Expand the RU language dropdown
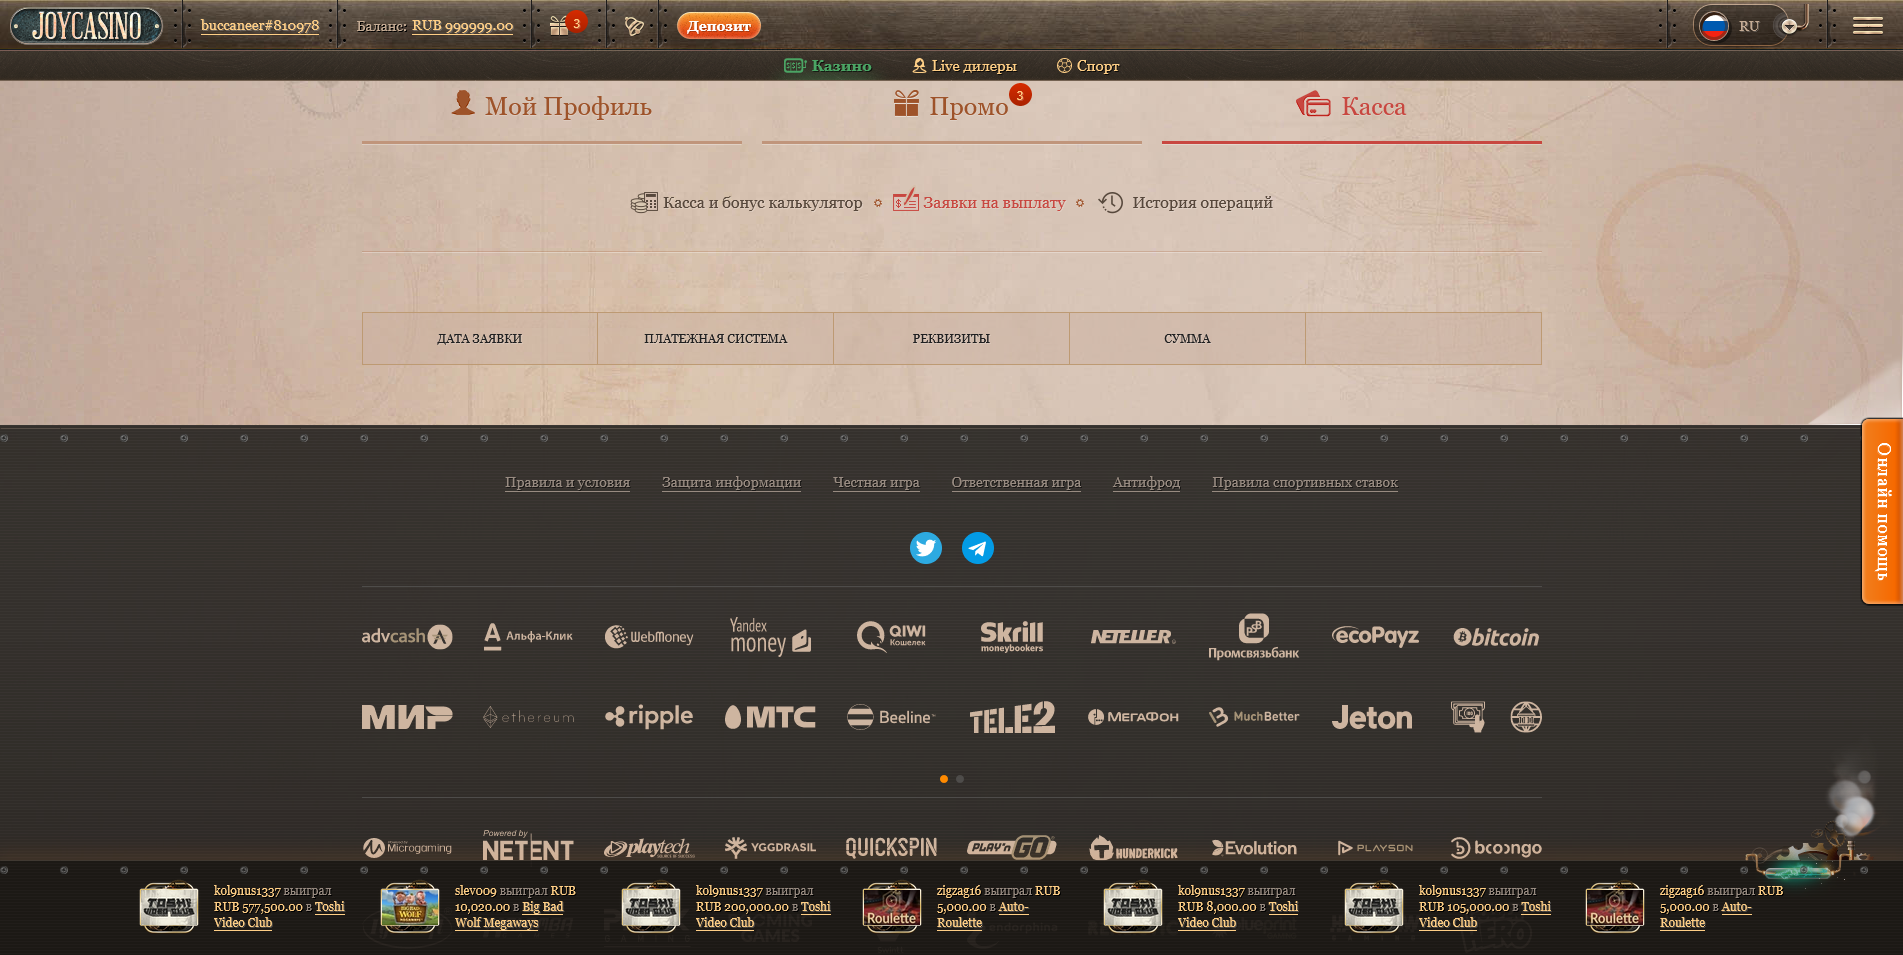This screenshot has height=955, width=1903. click(1789, 27)
